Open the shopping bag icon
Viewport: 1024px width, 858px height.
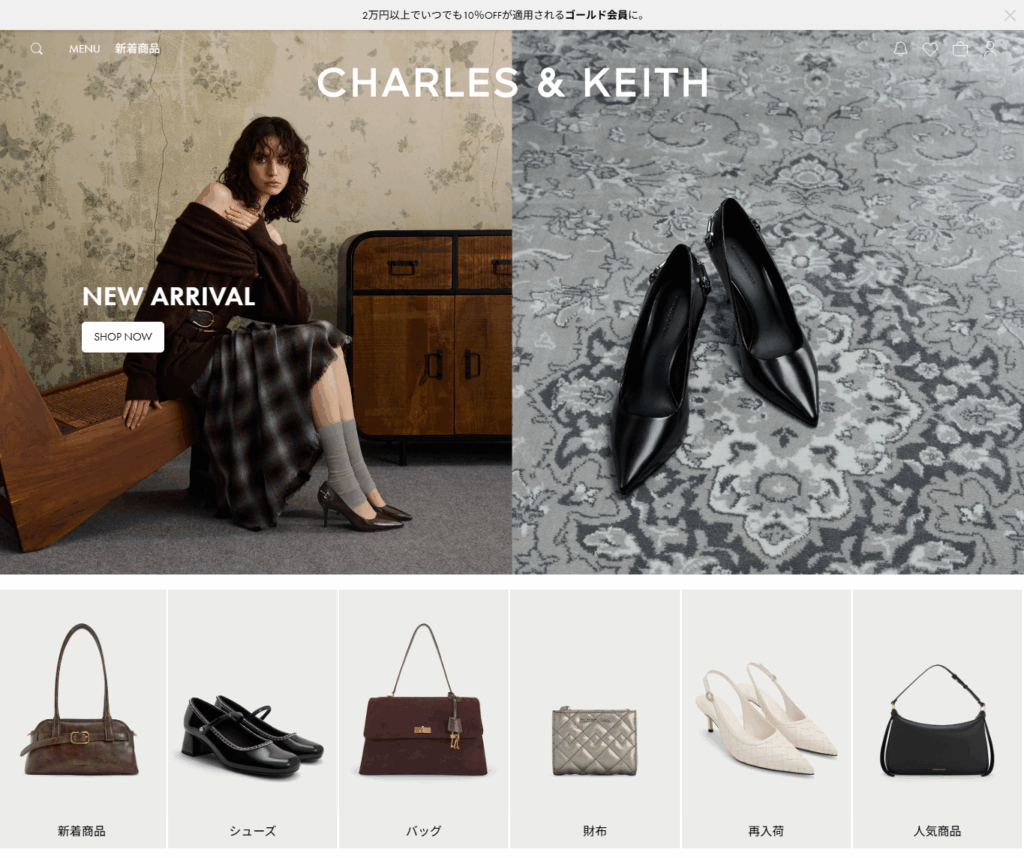tap(961, 49)
